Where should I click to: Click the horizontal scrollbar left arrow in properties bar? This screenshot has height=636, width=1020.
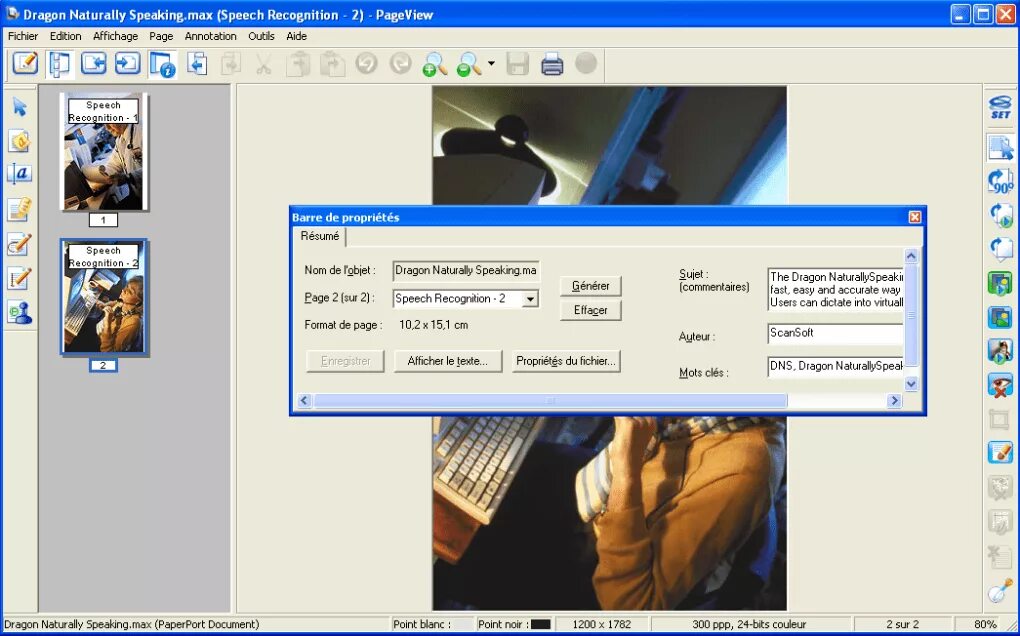[x=304, y=401]
